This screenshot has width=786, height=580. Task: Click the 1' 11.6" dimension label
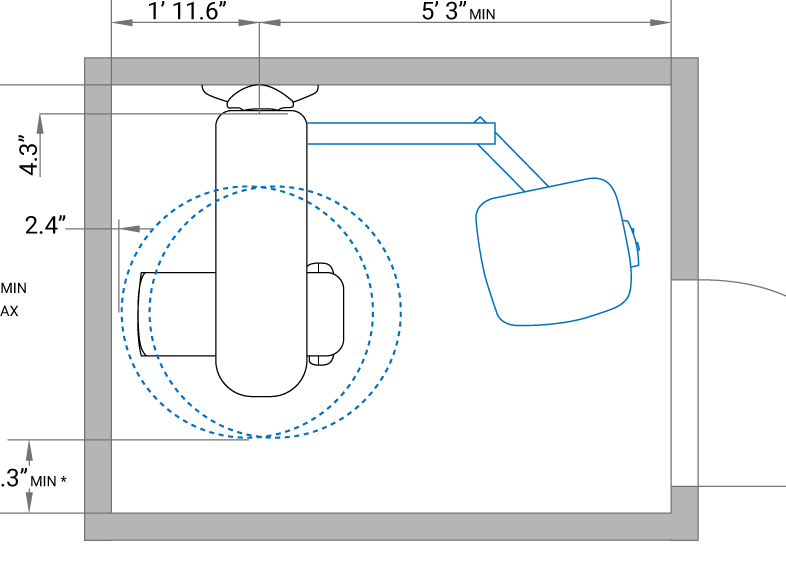(x=187, y=11)
